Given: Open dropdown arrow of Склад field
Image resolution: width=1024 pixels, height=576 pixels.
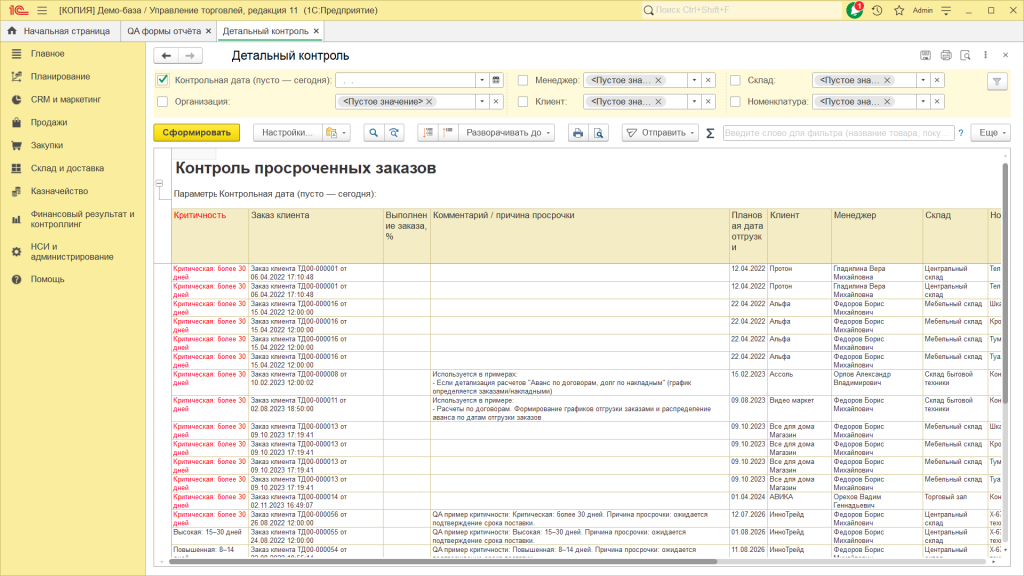Looking at the screenshot, I should click(923, 80).
